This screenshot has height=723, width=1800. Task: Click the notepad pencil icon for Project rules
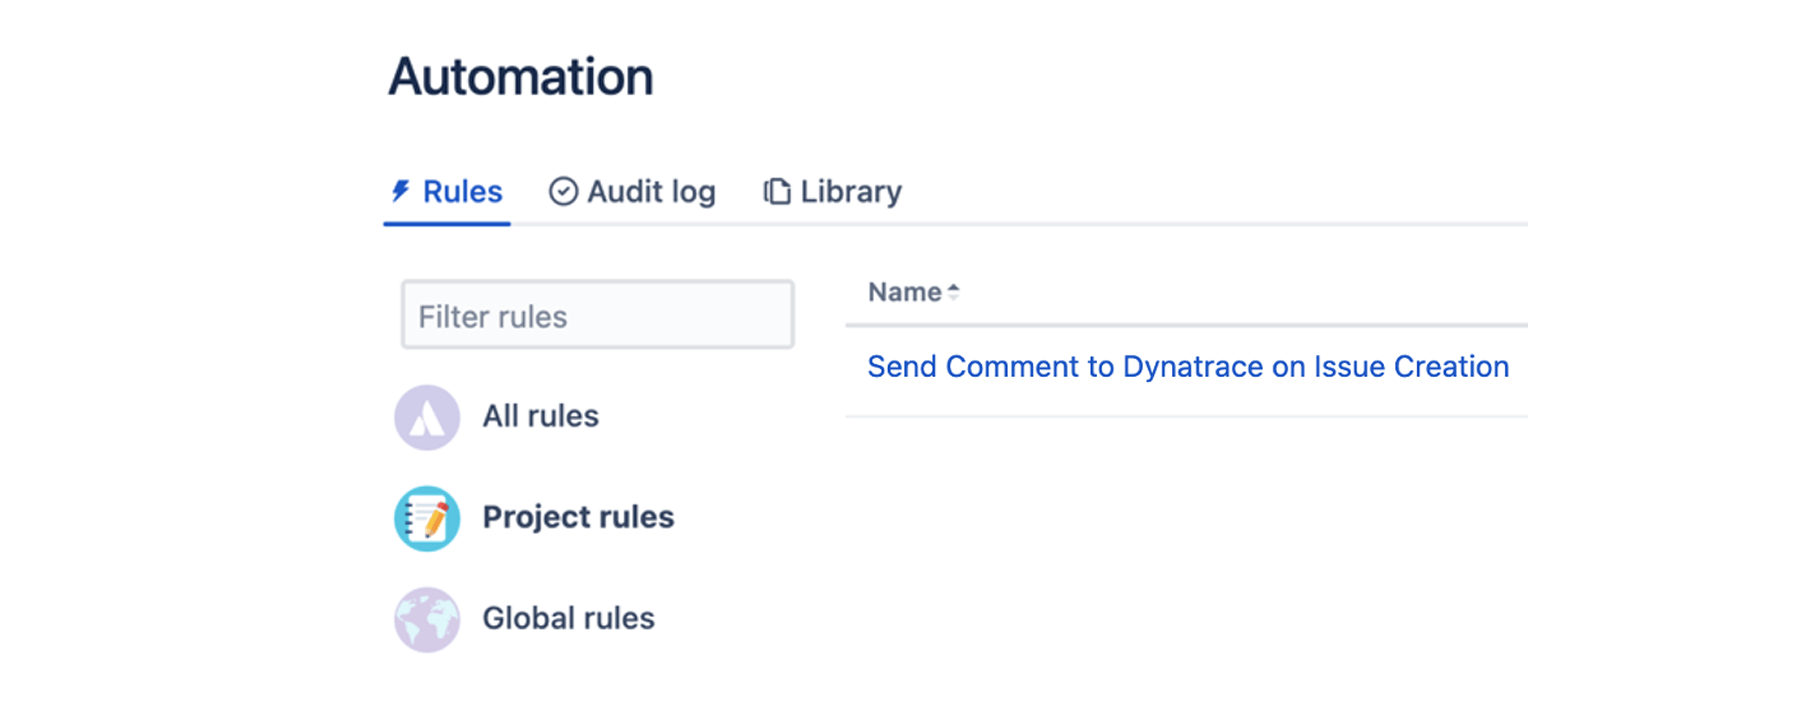[x=427, y=518]
